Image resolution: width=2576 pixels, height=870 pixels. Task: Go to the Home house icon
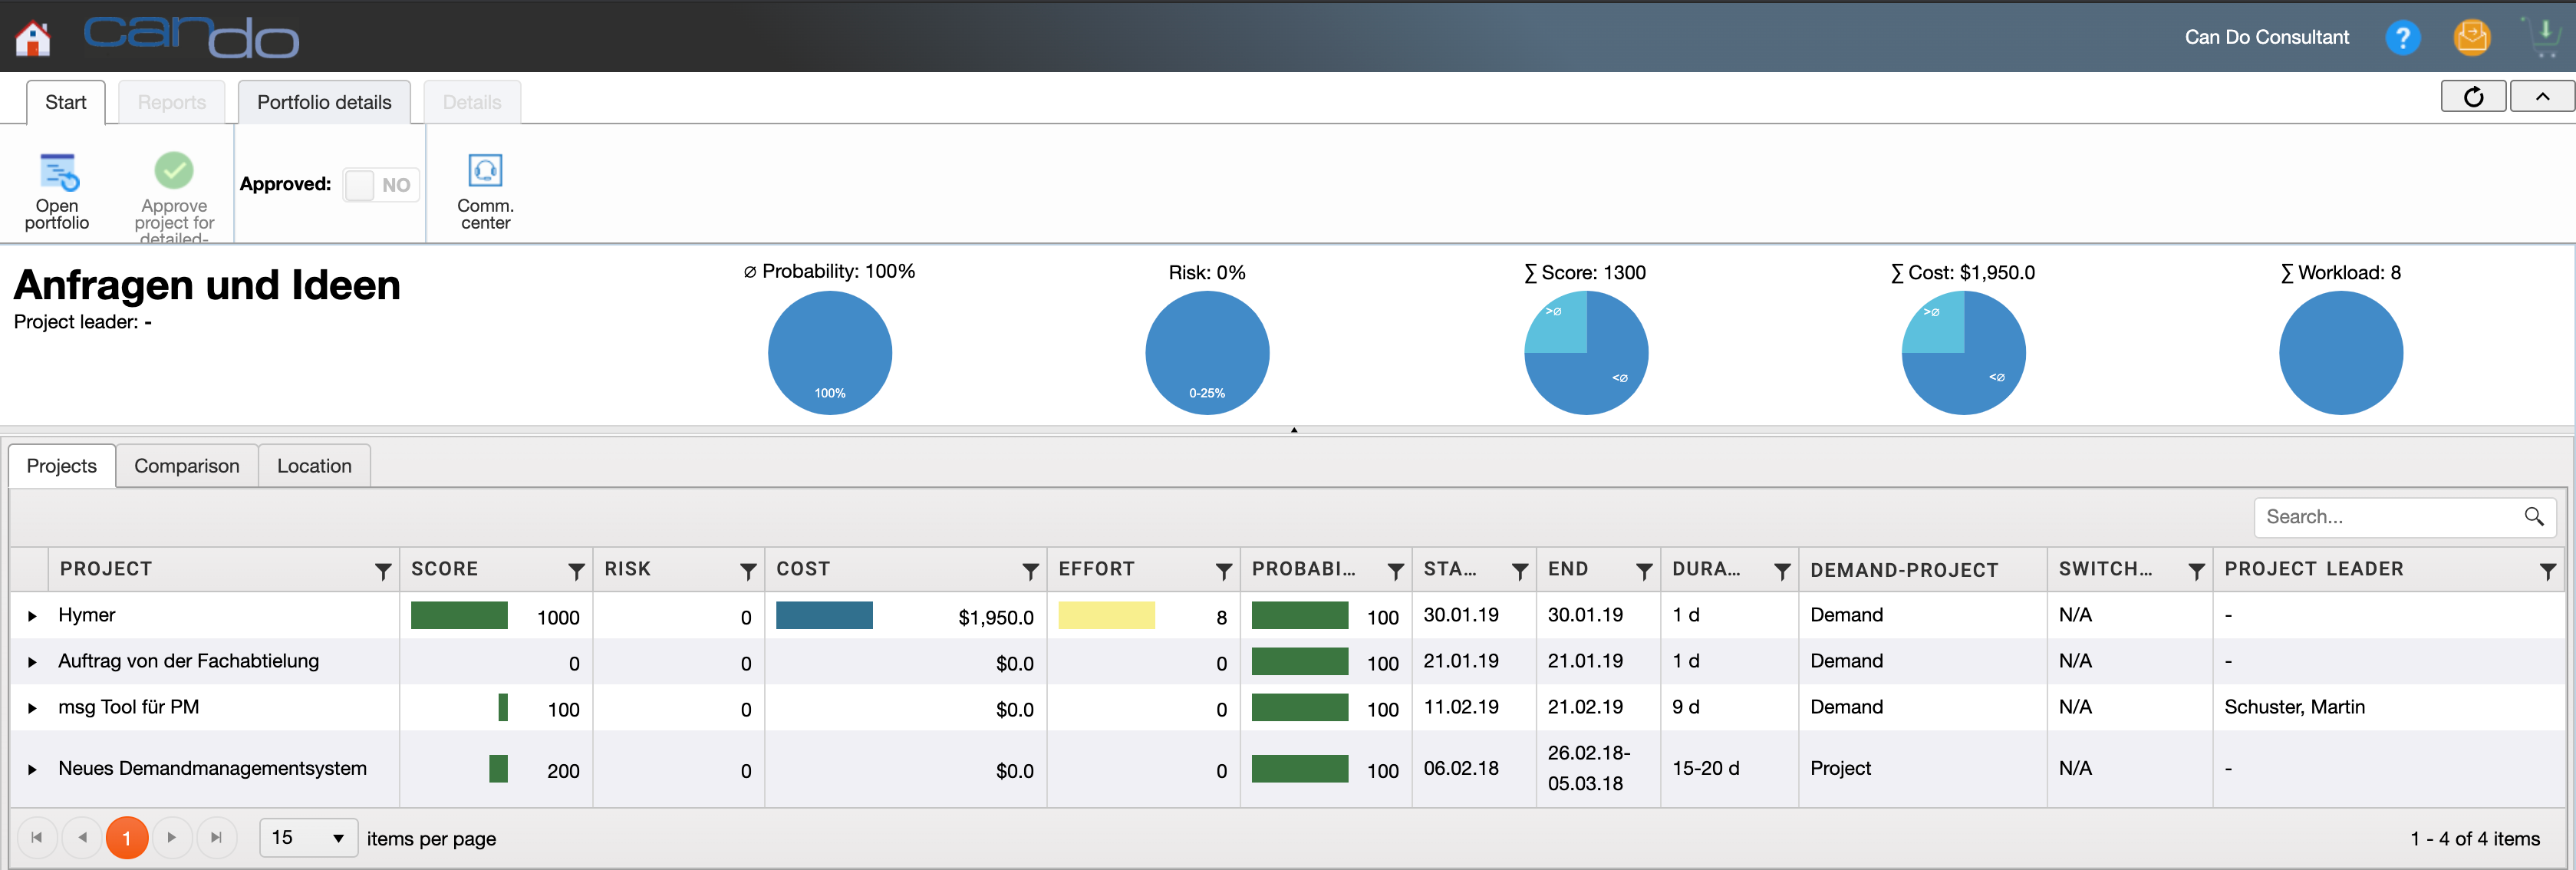coord(33,38)
